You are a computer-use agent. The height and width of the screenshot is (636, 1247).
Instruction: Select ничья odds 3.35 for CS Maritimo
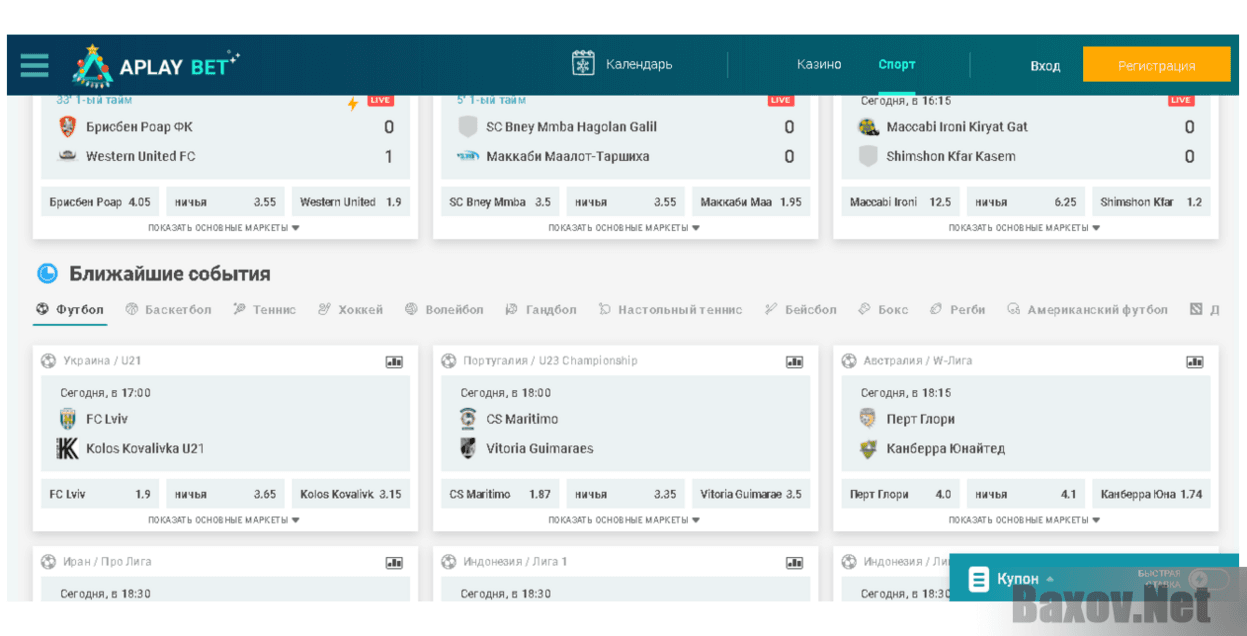click(625, 494)
